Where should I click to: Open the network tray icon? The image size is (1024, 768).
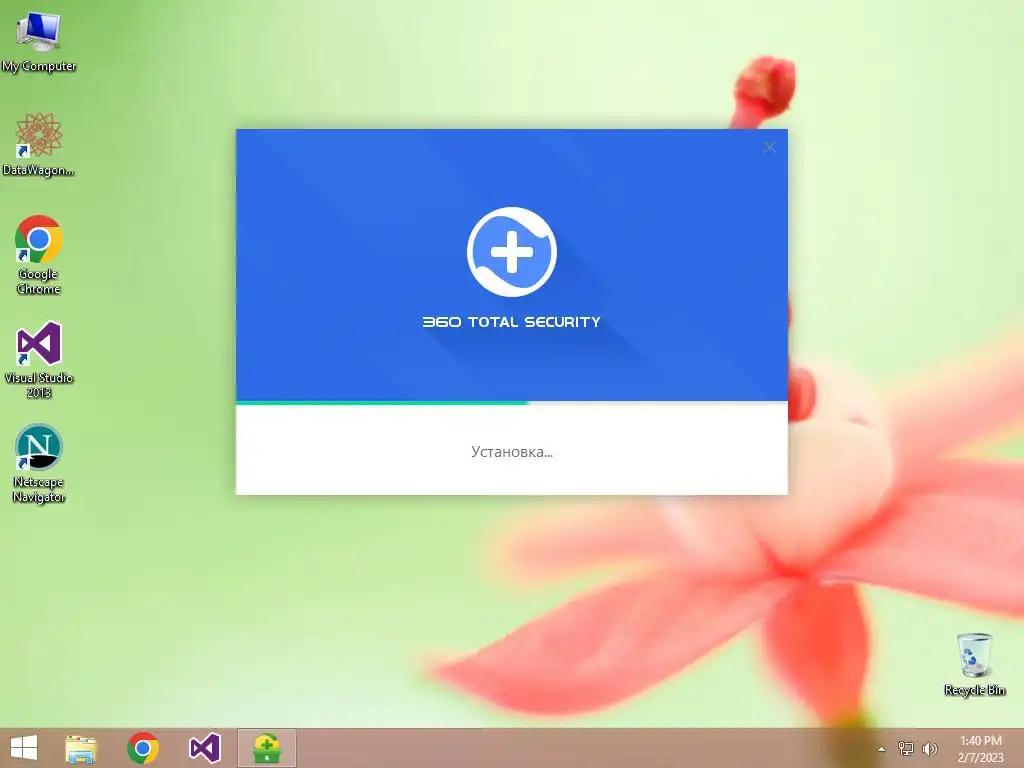[906, 748]
